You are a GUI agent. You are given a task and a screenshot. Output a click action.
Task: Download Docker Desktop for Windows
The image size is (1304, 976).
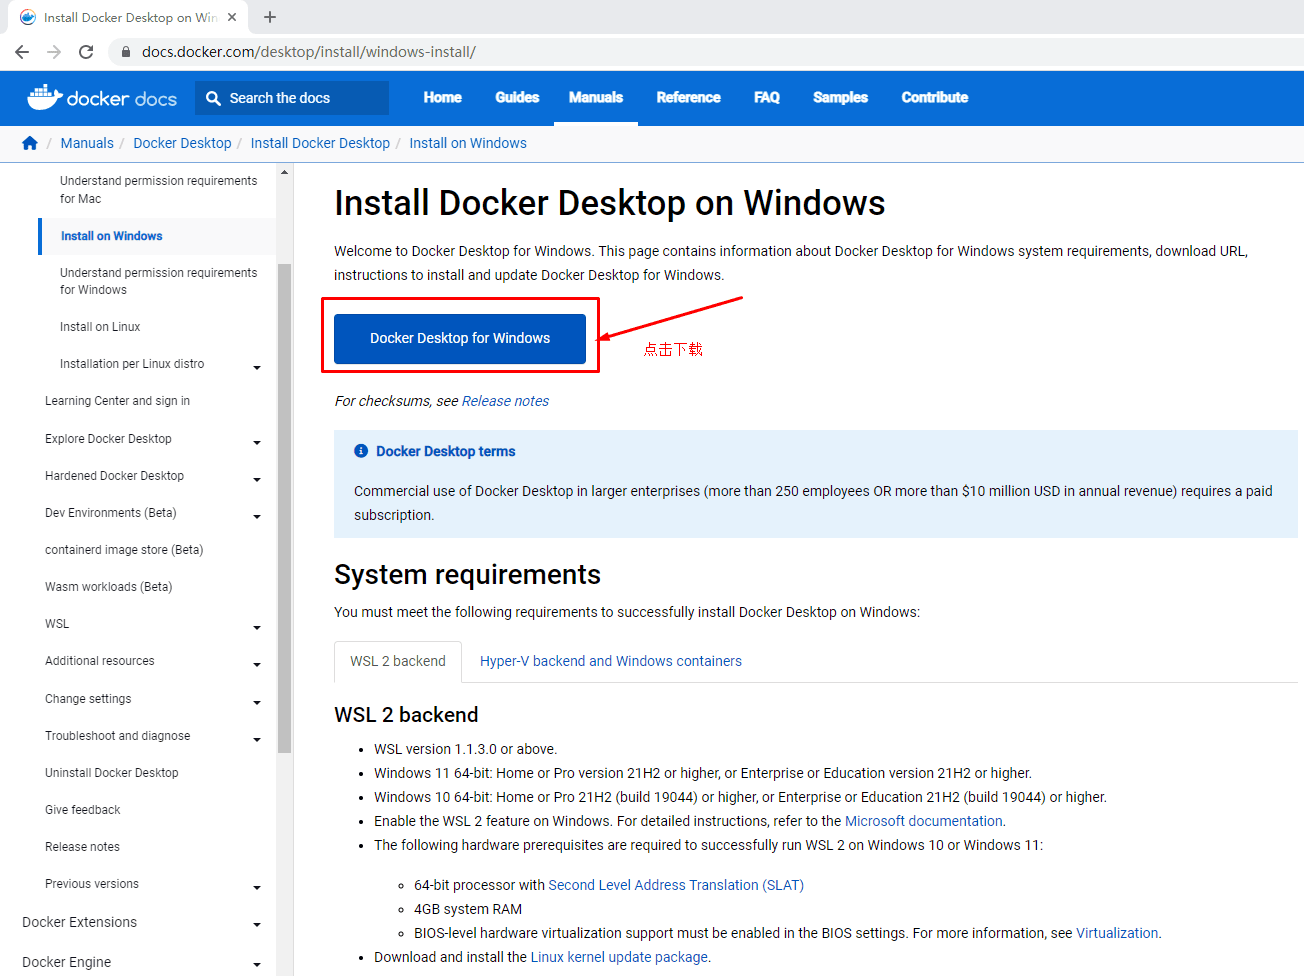click(x=460, y=338)
